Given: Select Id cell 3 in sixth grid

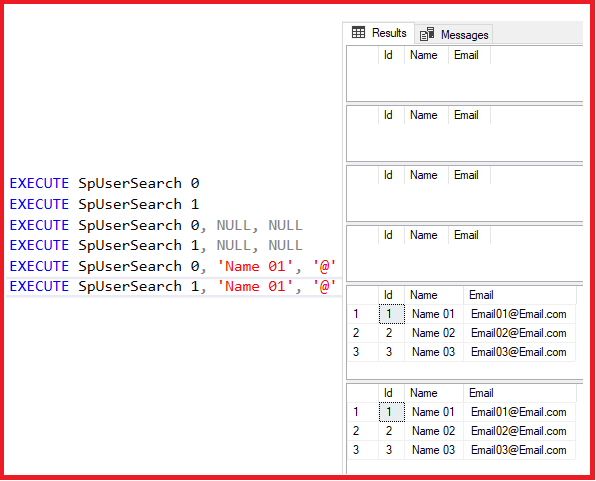Looking at the screenshot, I should (392, 450).
